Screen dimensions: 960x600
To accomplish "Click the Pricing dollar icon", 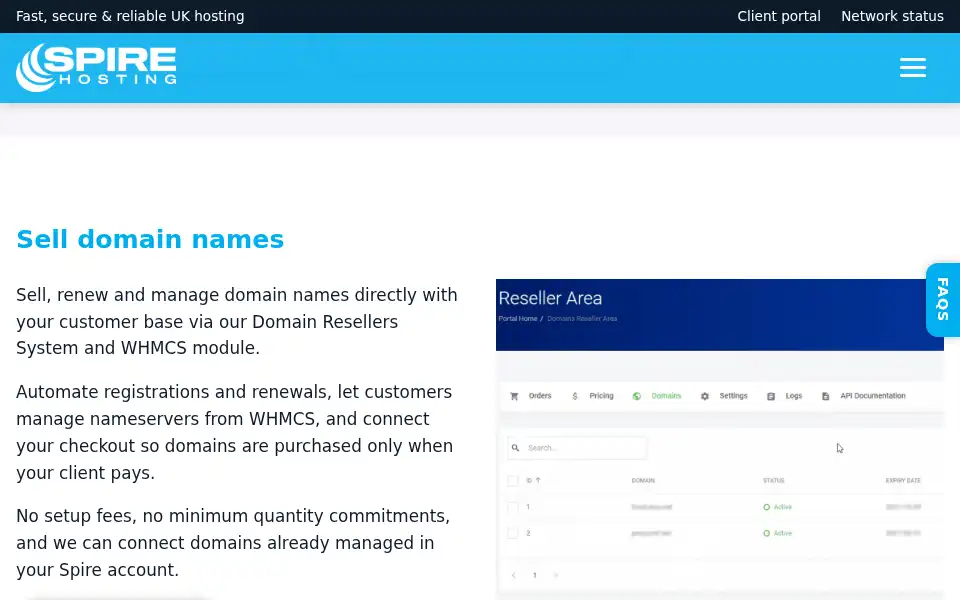I will pyautogui.click(x=575, y=396).
